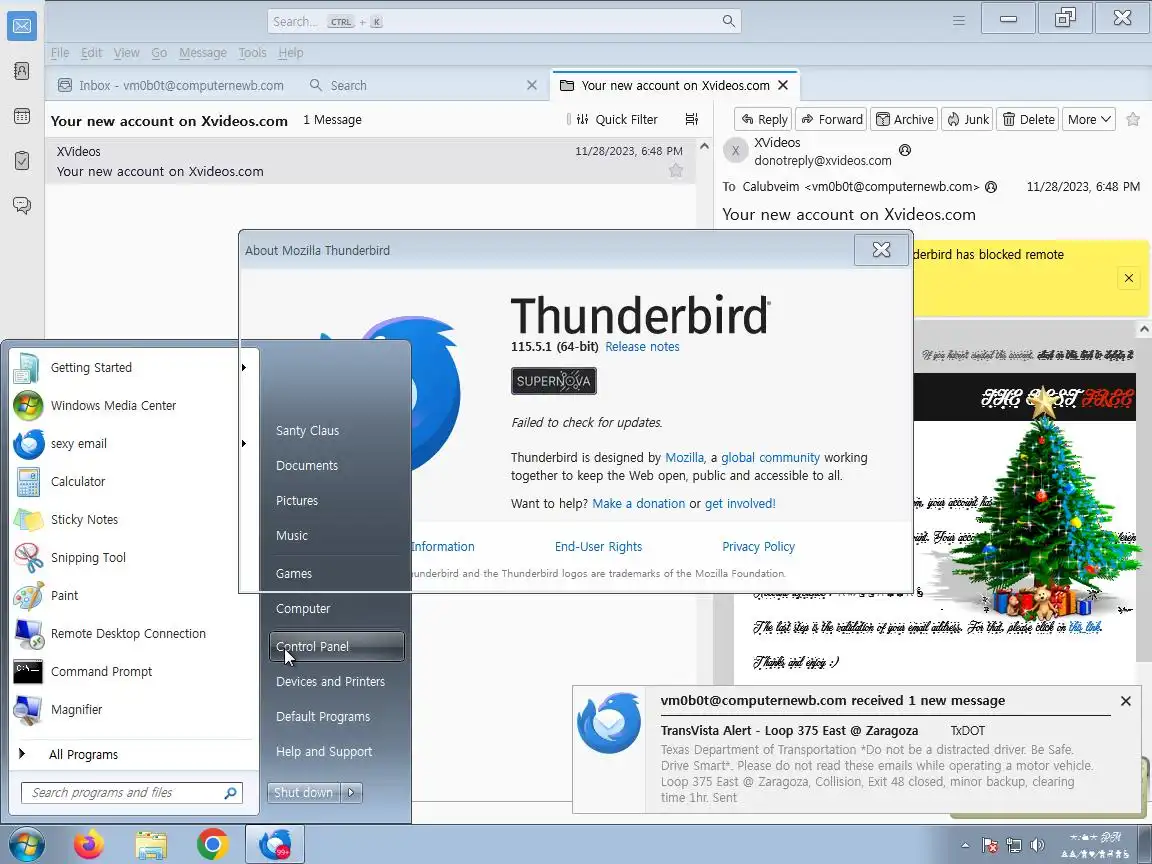Image resolution: width=1152 pixels, height=864 pixels.
Task: Open the Thunderbird app menu hamburger icon
Action: click(959, 21)
